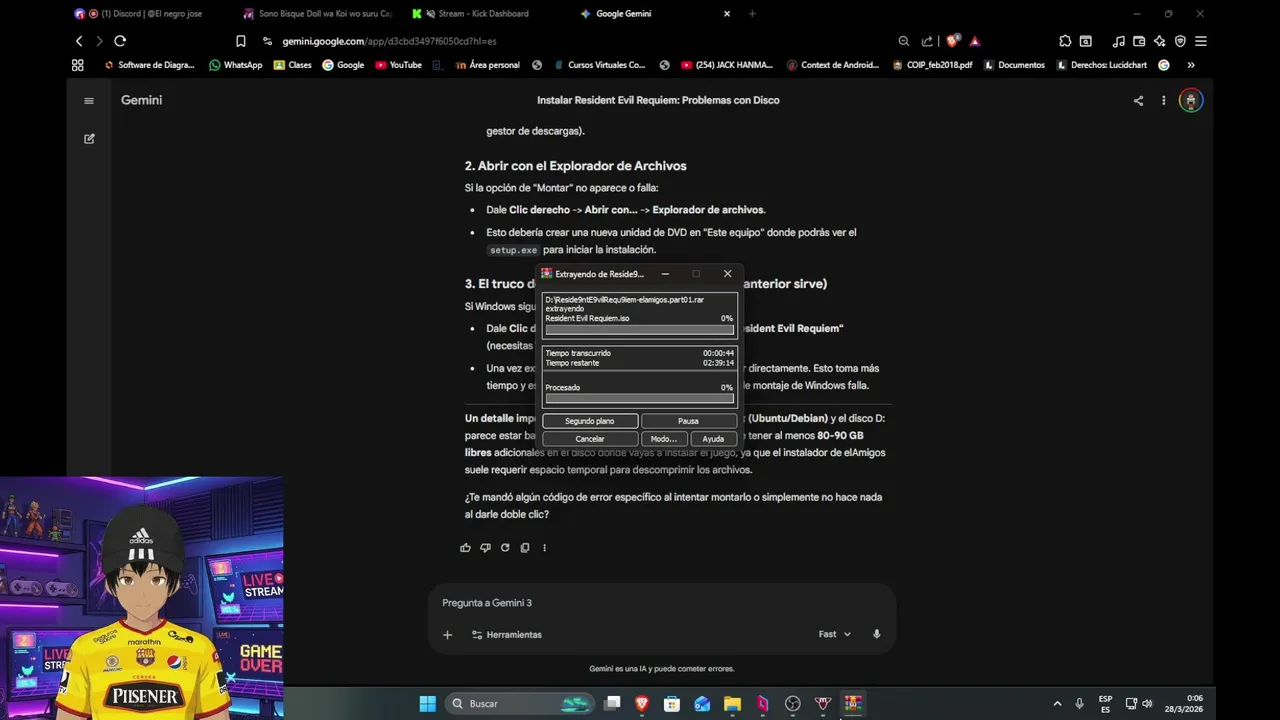Focus the Pregunta a Gemini 3 input
Viewport: 1280px width, 720px height.
[x=661, y=603]
